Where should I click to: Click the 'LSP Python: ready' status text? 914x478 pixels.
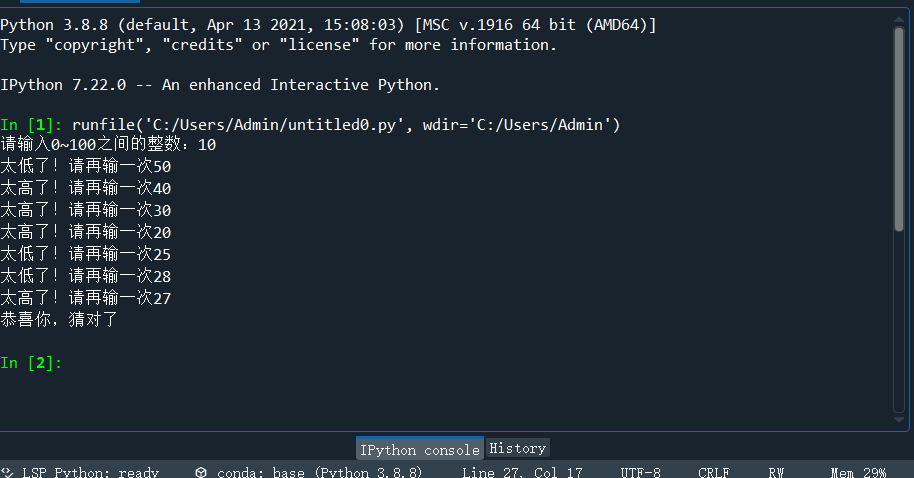(90, 472)
